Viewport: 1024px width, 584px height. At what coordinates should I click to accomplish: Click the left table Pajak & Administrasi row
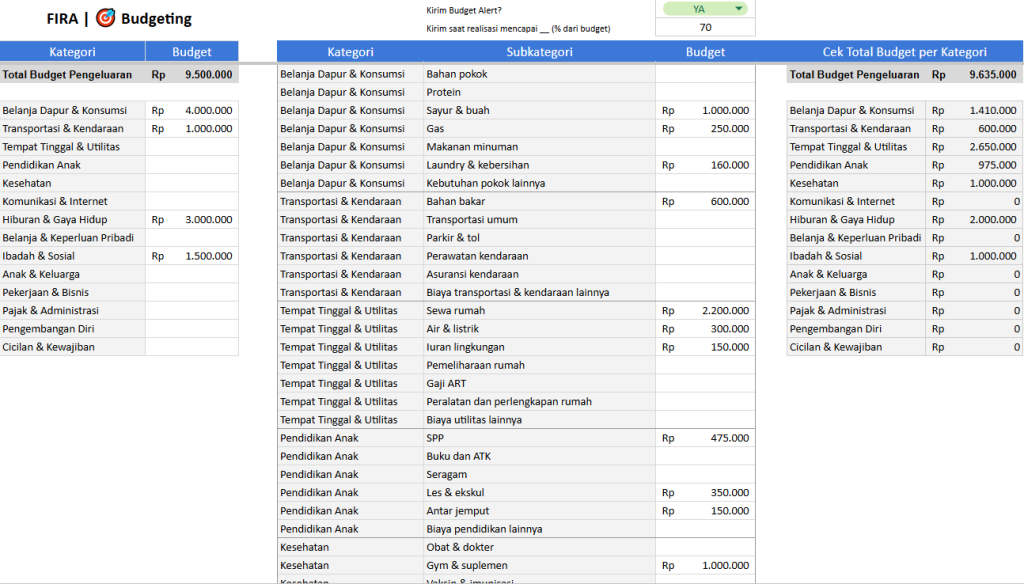coord(72,310)
